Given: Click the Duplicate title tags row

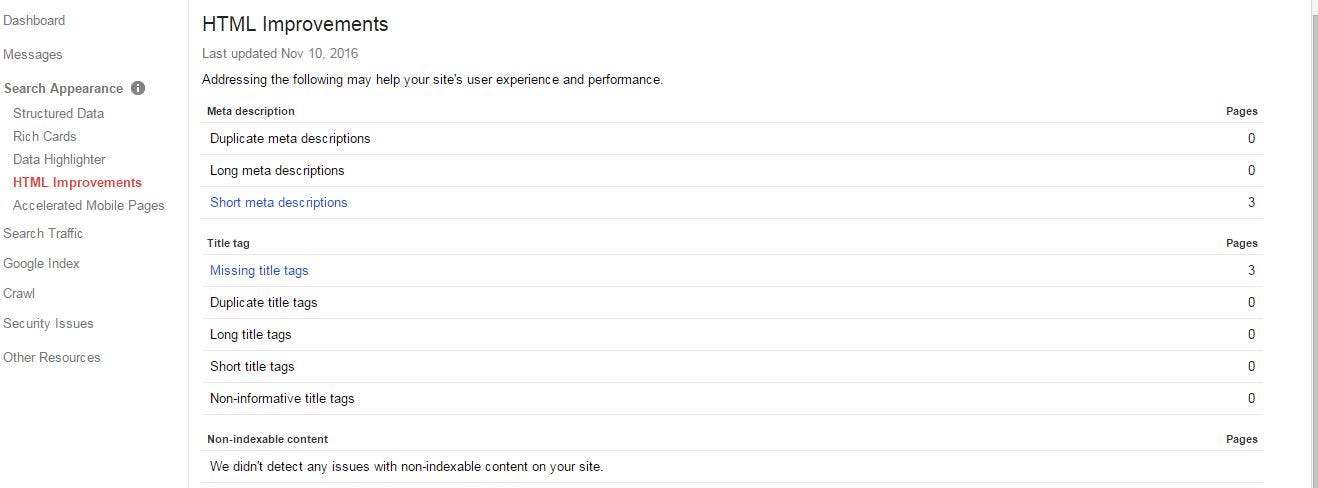Looking at the screenshot, I should tap(732, 302).
